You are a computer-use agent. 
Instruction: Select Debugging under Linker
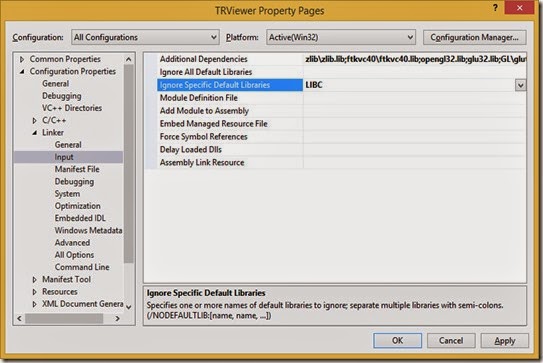(74, 182)
